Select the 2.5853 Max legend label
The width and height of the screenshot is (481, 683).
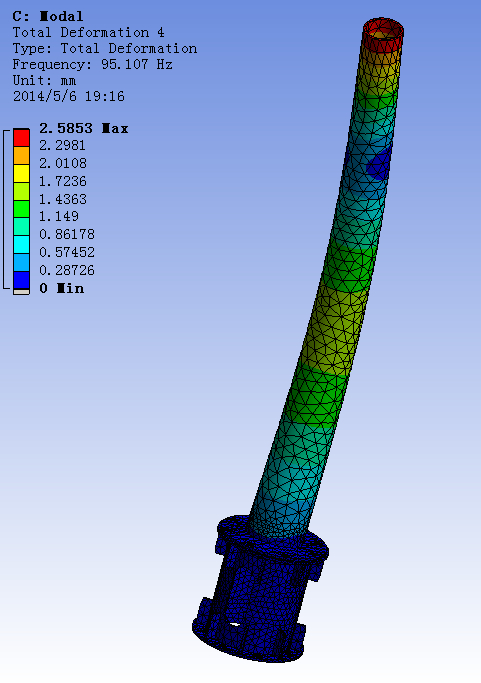[84, 128]
